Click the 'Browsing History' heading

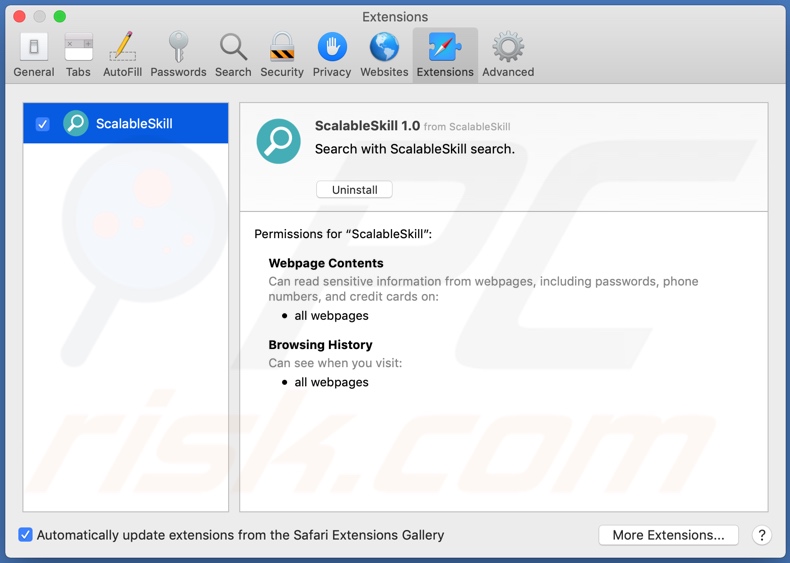point(320,345)
